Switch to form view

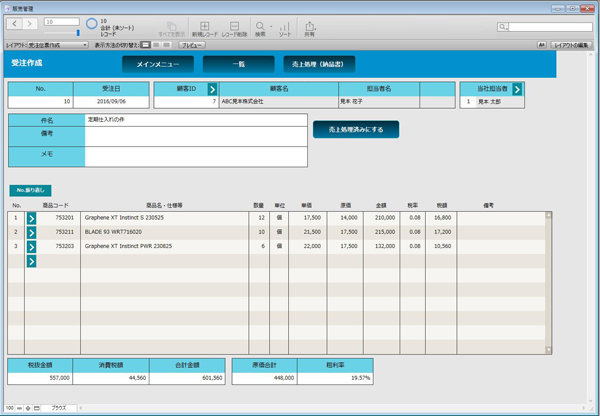pyautogui.click(x=145, y=45)
